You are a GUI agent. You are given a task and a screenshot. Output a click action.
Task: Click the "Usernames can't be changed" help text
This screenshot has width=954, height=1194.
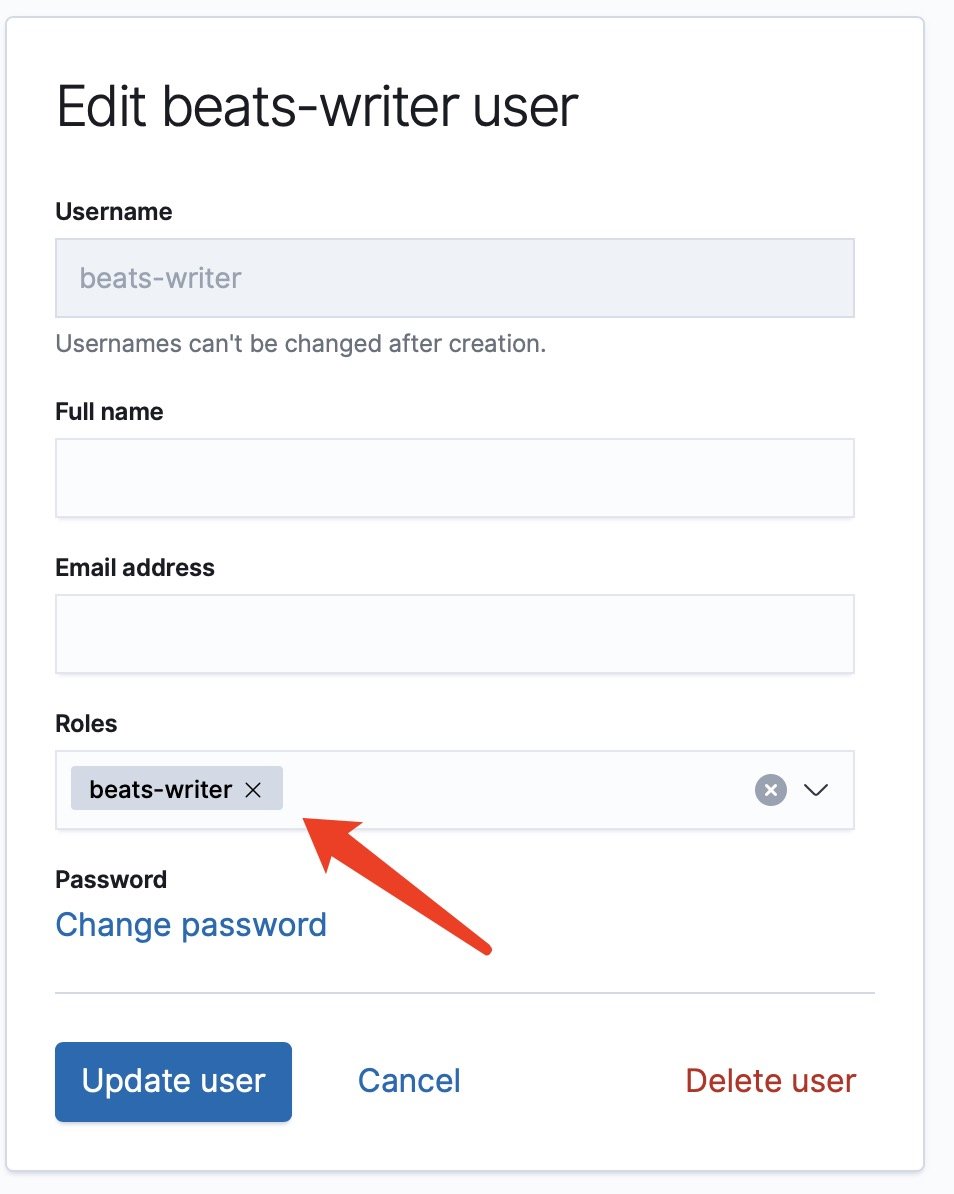[300, 345]
